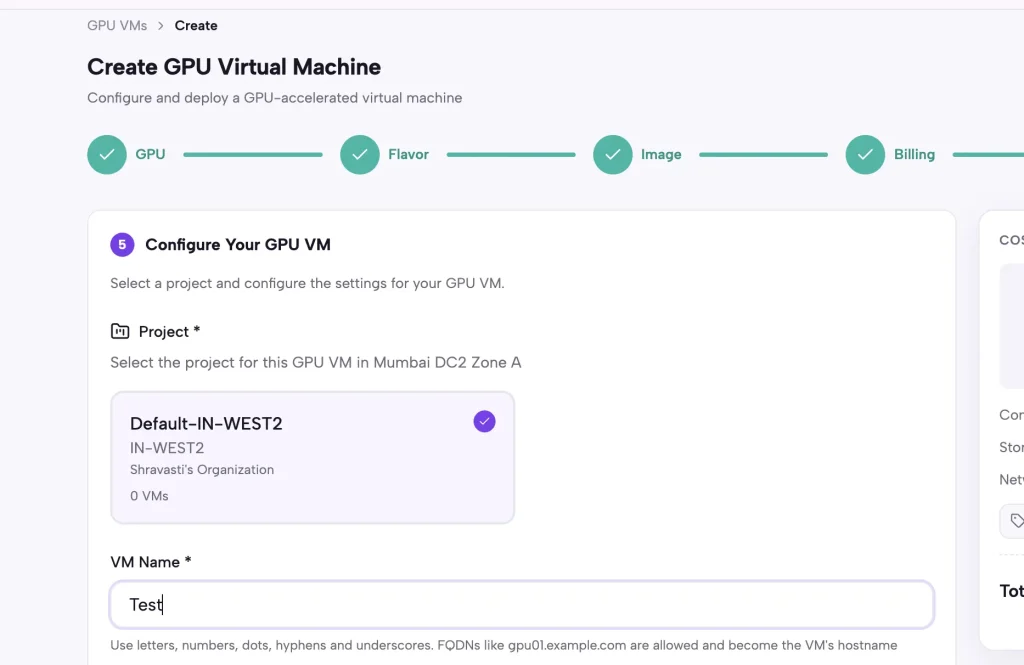Click the 'VM Name *' label
The height and width of the screenshot is (665, 1024).
click(x=151, y=562)
